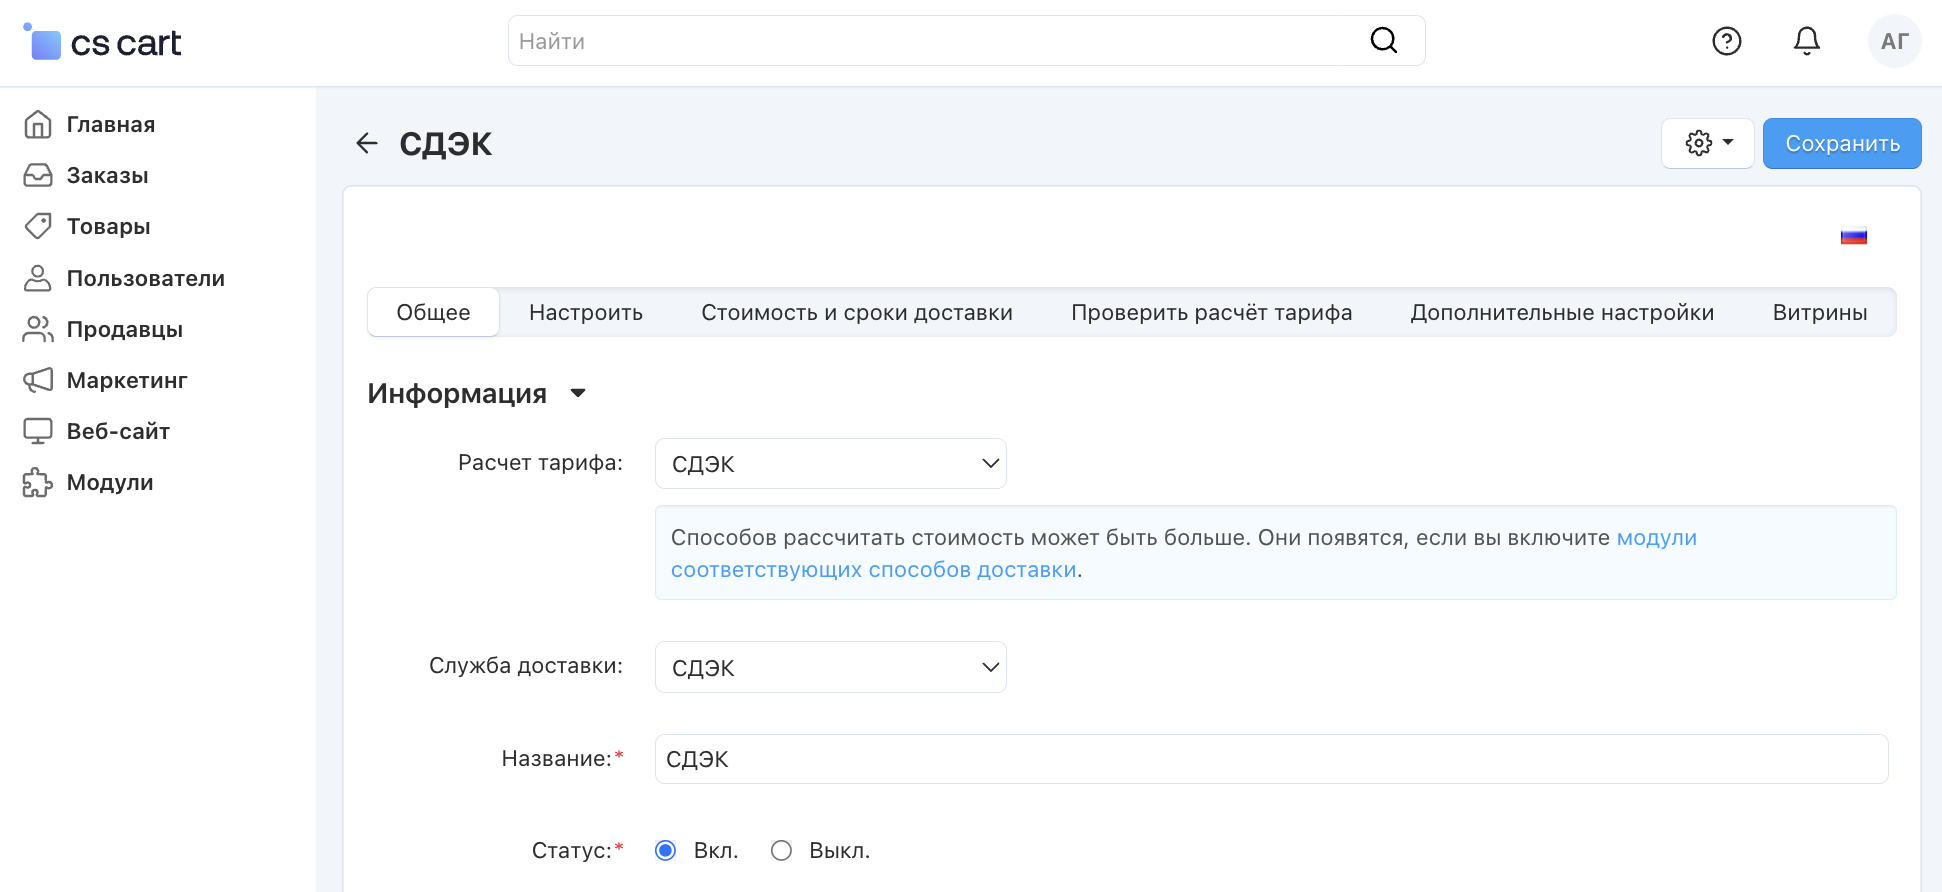Screen dimensions: 1942x892
Task: Click the Сохранить button
Action: point(1841,144)
